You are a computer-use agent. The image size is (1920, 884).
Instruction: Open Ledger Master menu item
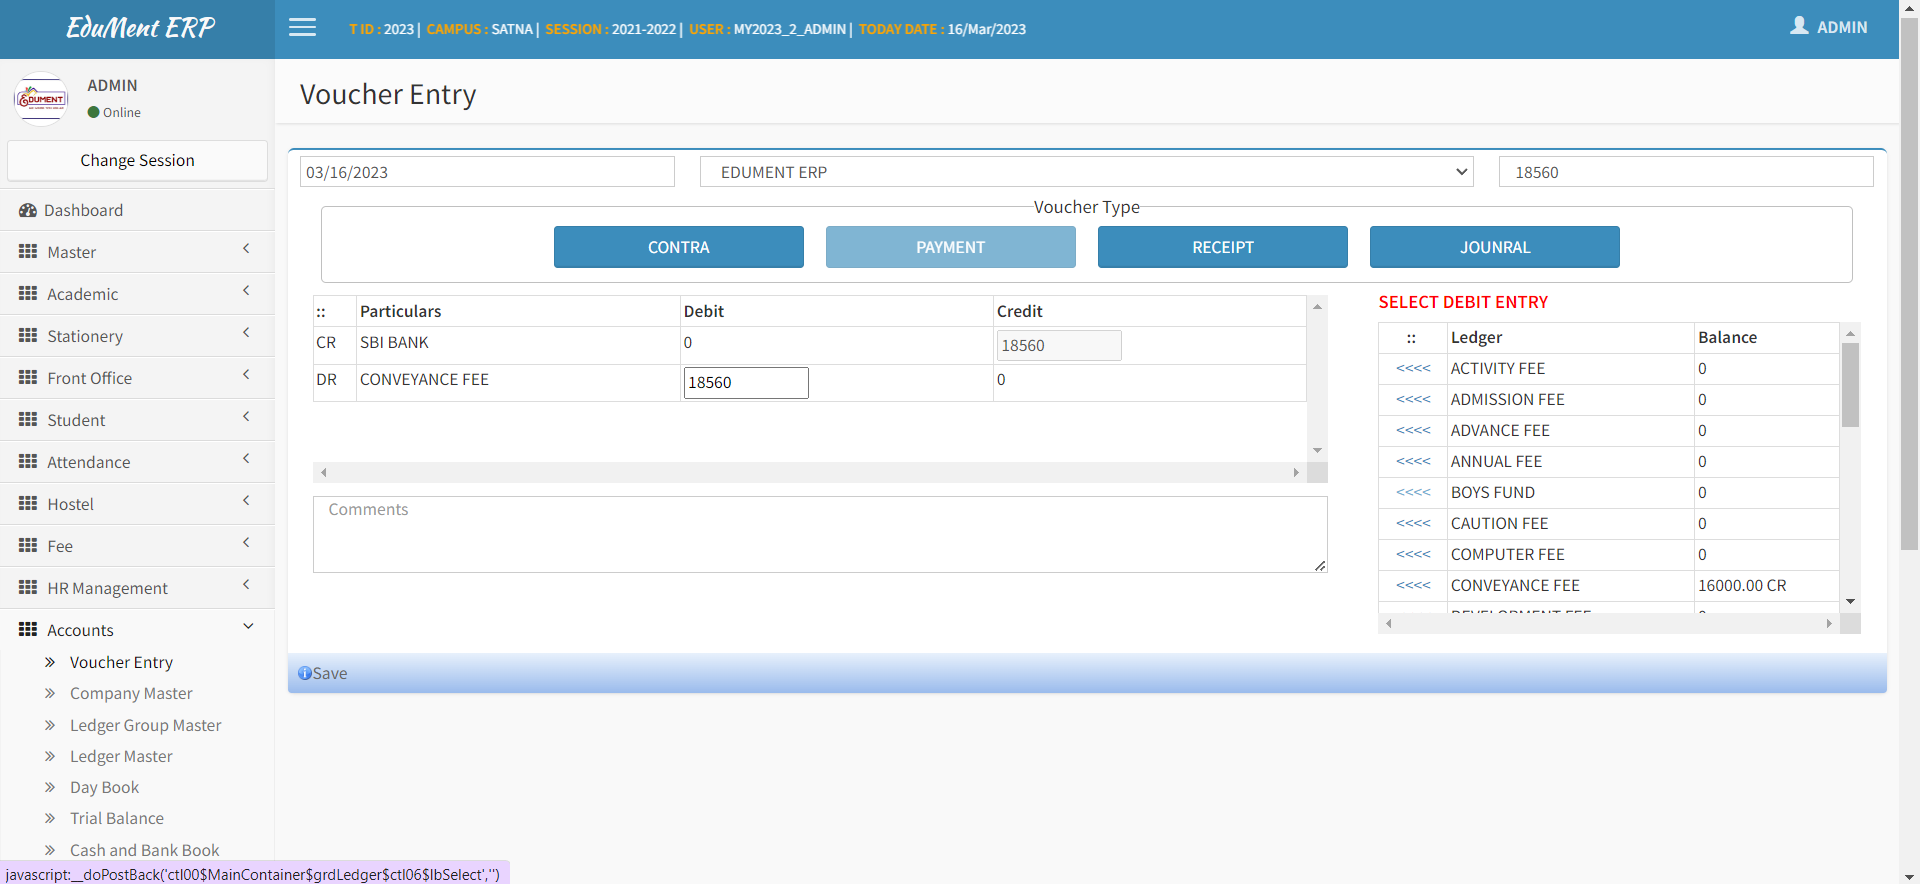[121, 756]
